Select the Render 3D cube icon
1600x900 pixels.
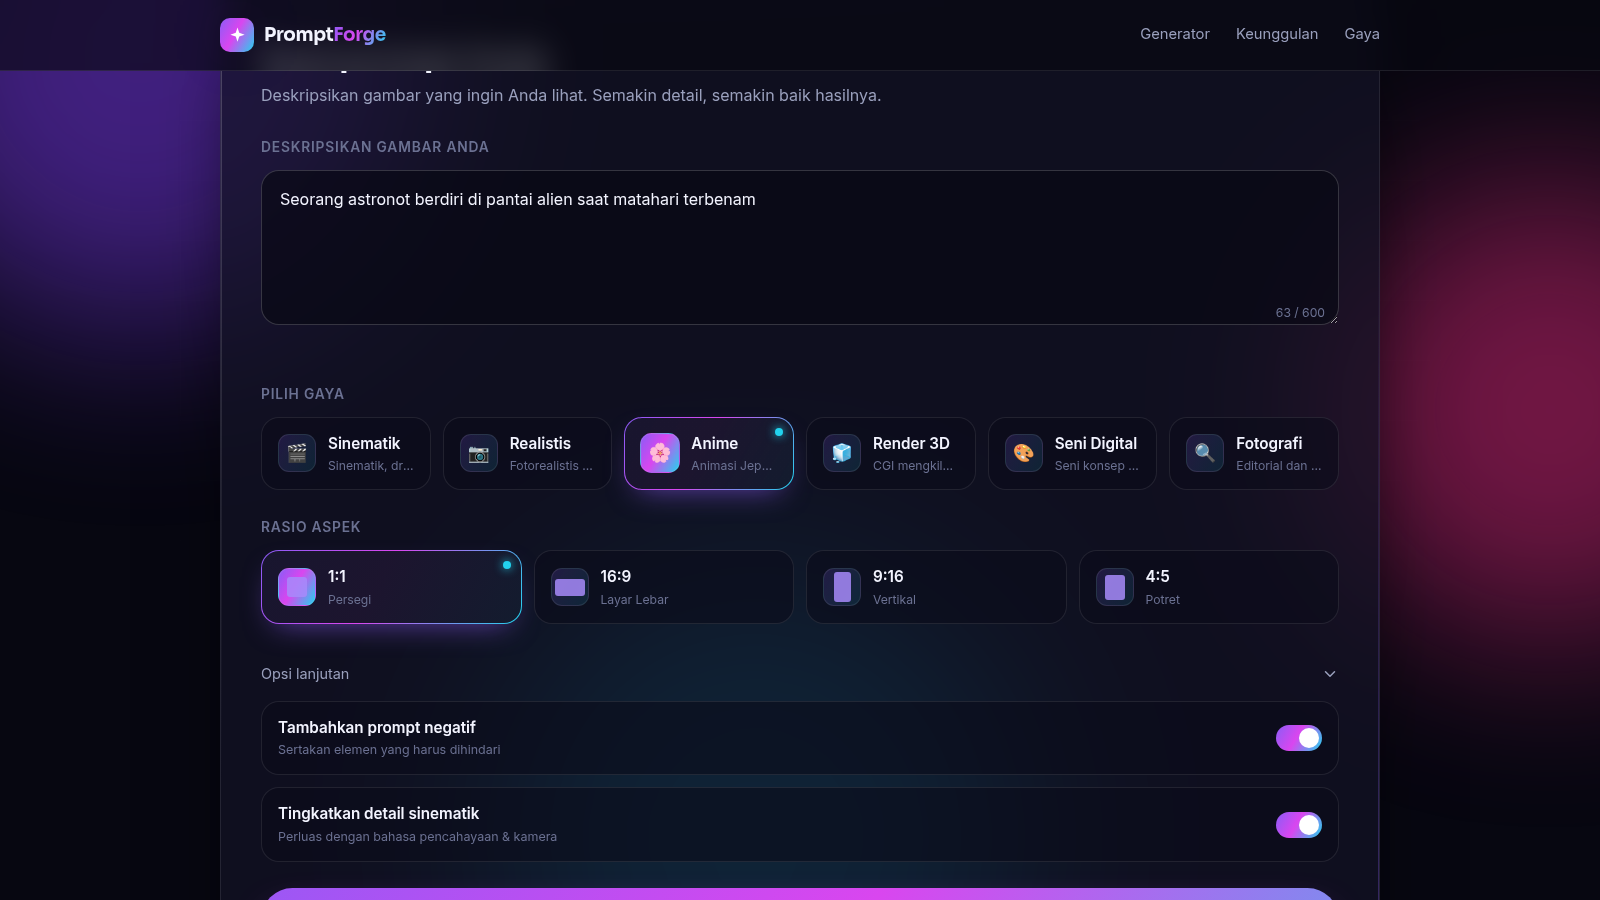(x=842, y=453)
